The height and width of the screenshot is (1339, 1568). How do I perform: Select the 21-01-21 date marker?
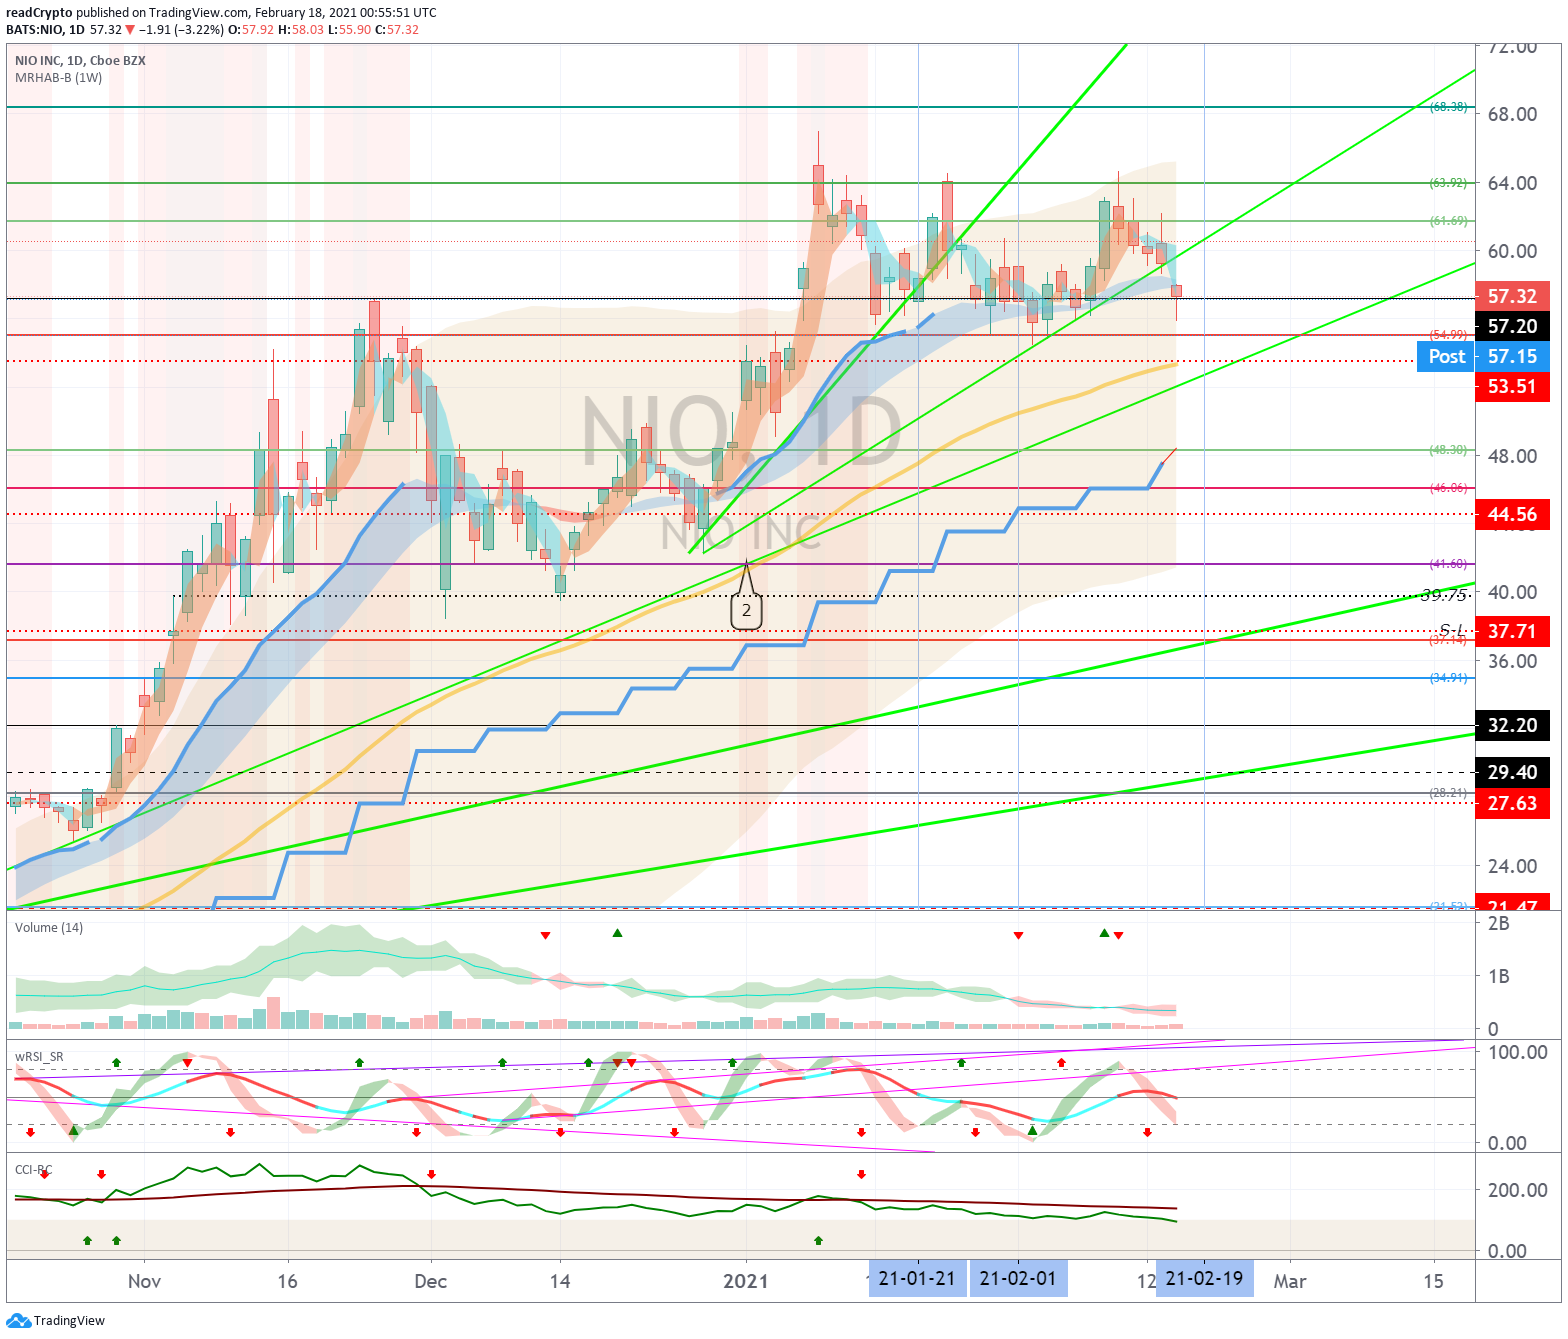click(x=917, y=1279)
